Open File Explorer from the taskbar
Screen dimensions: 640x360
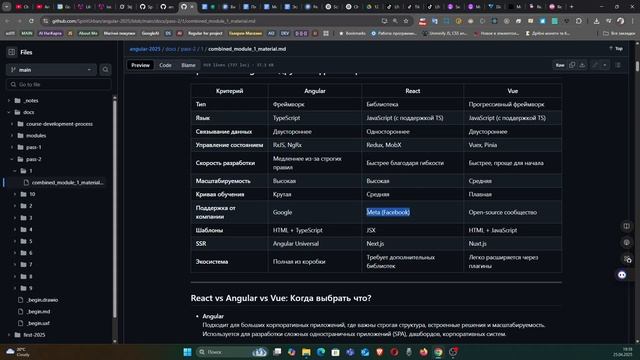pos(306,352)
